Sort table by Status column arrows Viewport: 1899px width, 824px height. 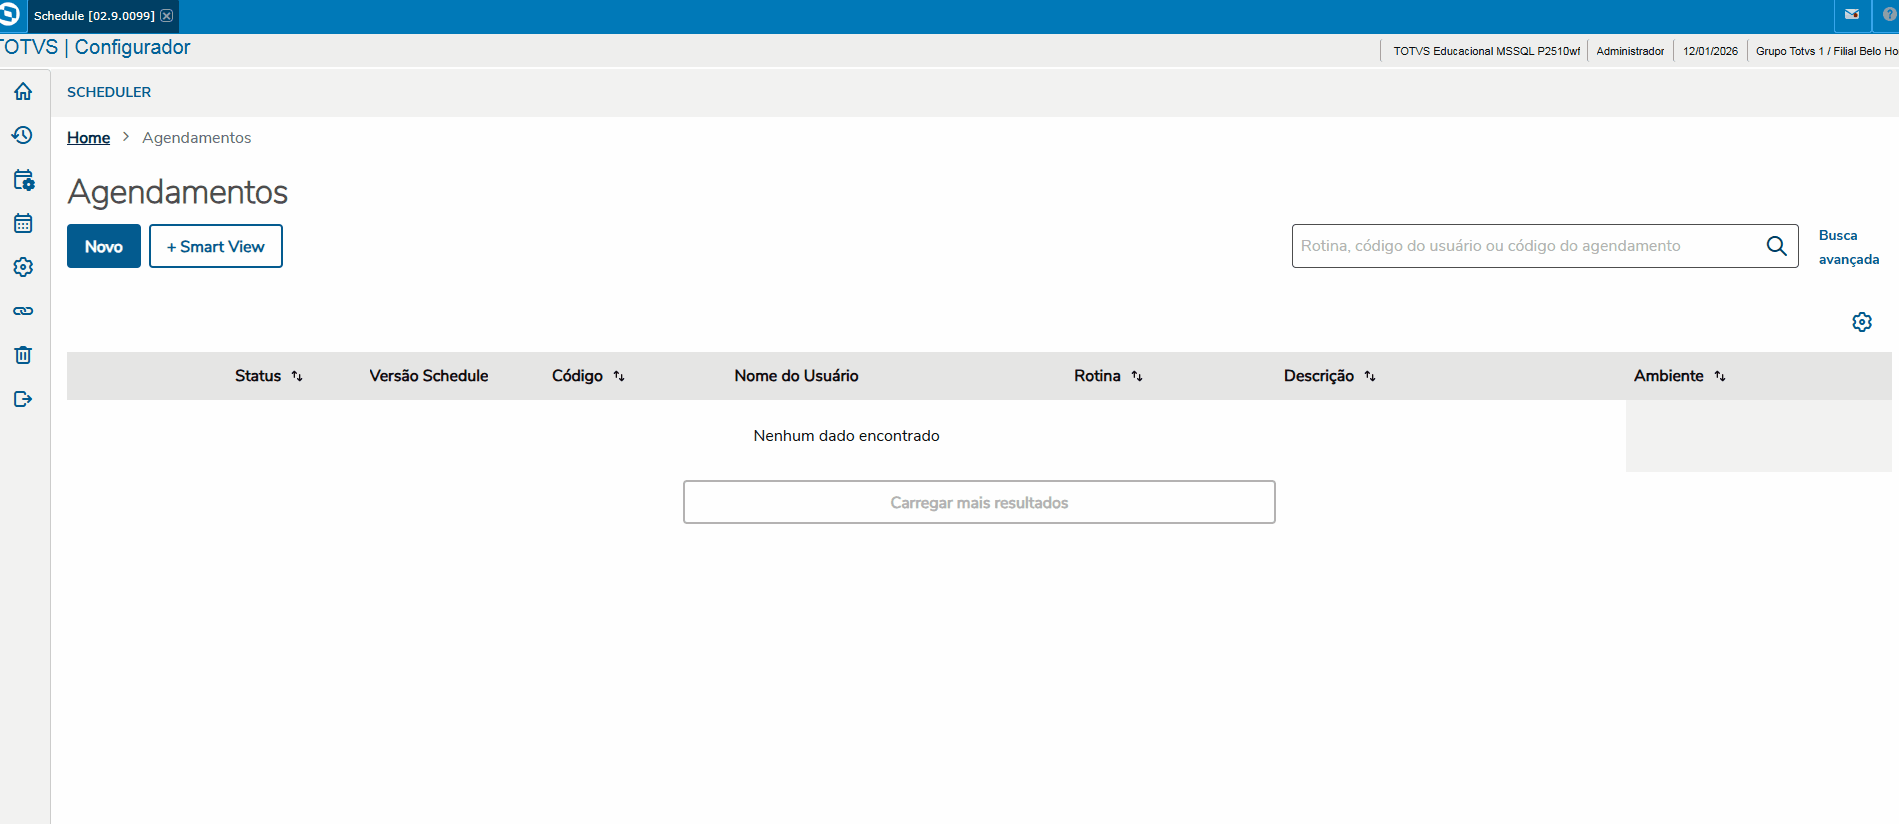(297, 376)
